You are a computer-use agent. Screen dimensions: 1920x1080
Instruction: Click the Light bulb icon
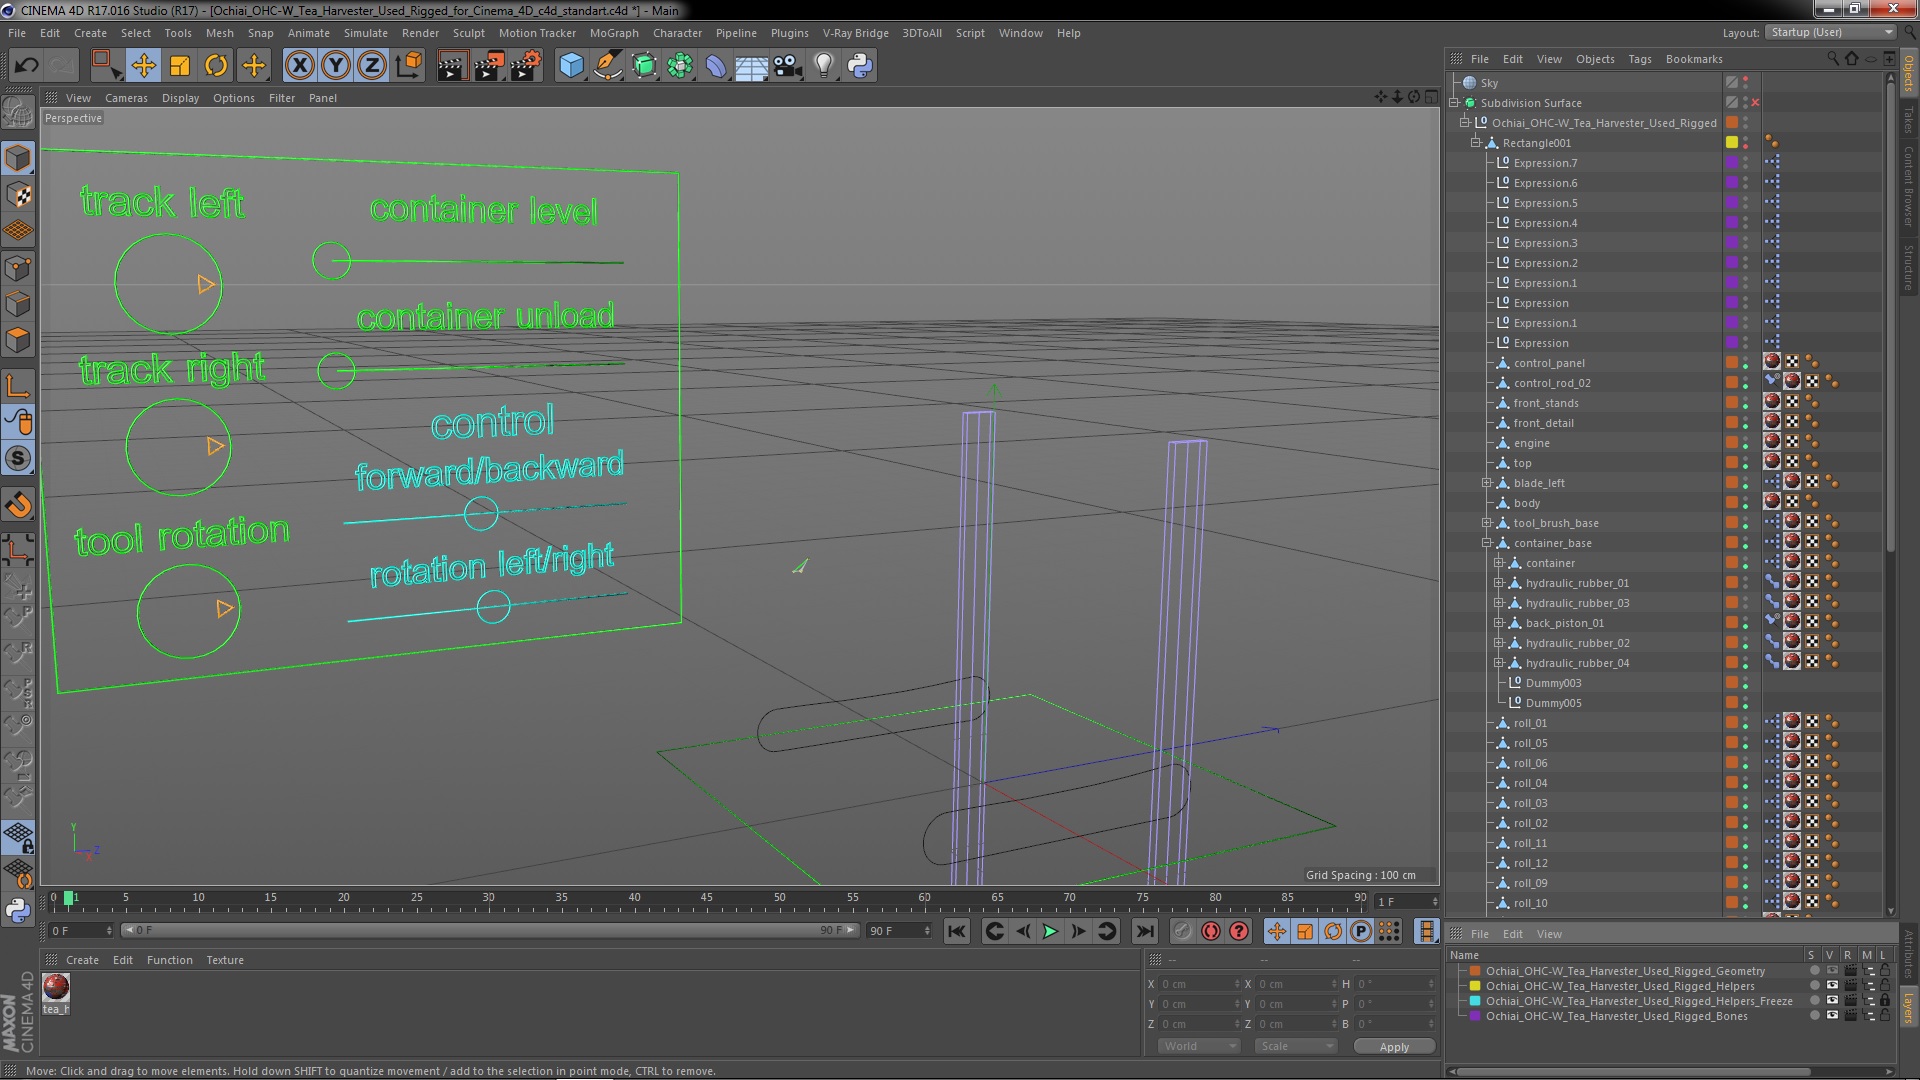[x=823, y=66]
